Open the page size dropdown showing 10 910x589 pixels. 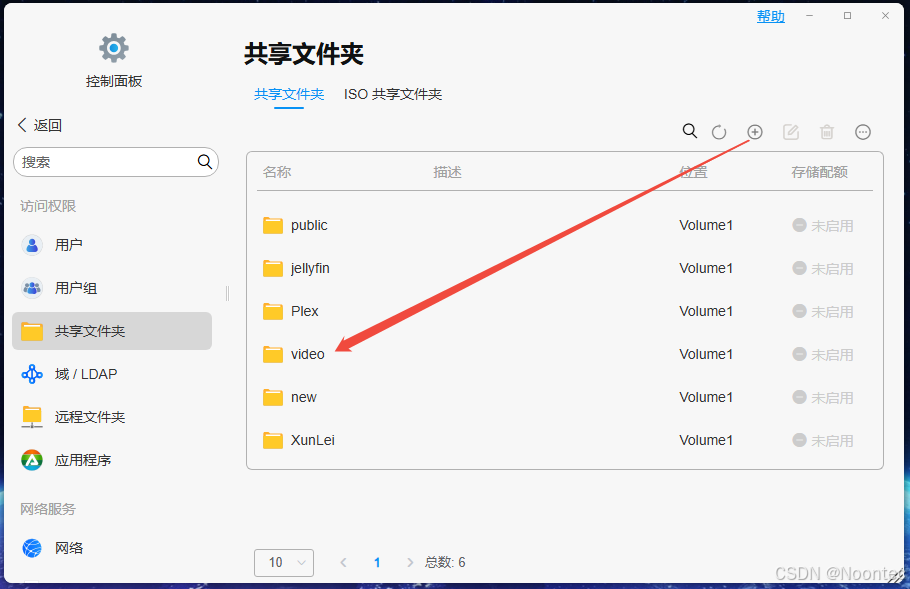tap(284, 562)
